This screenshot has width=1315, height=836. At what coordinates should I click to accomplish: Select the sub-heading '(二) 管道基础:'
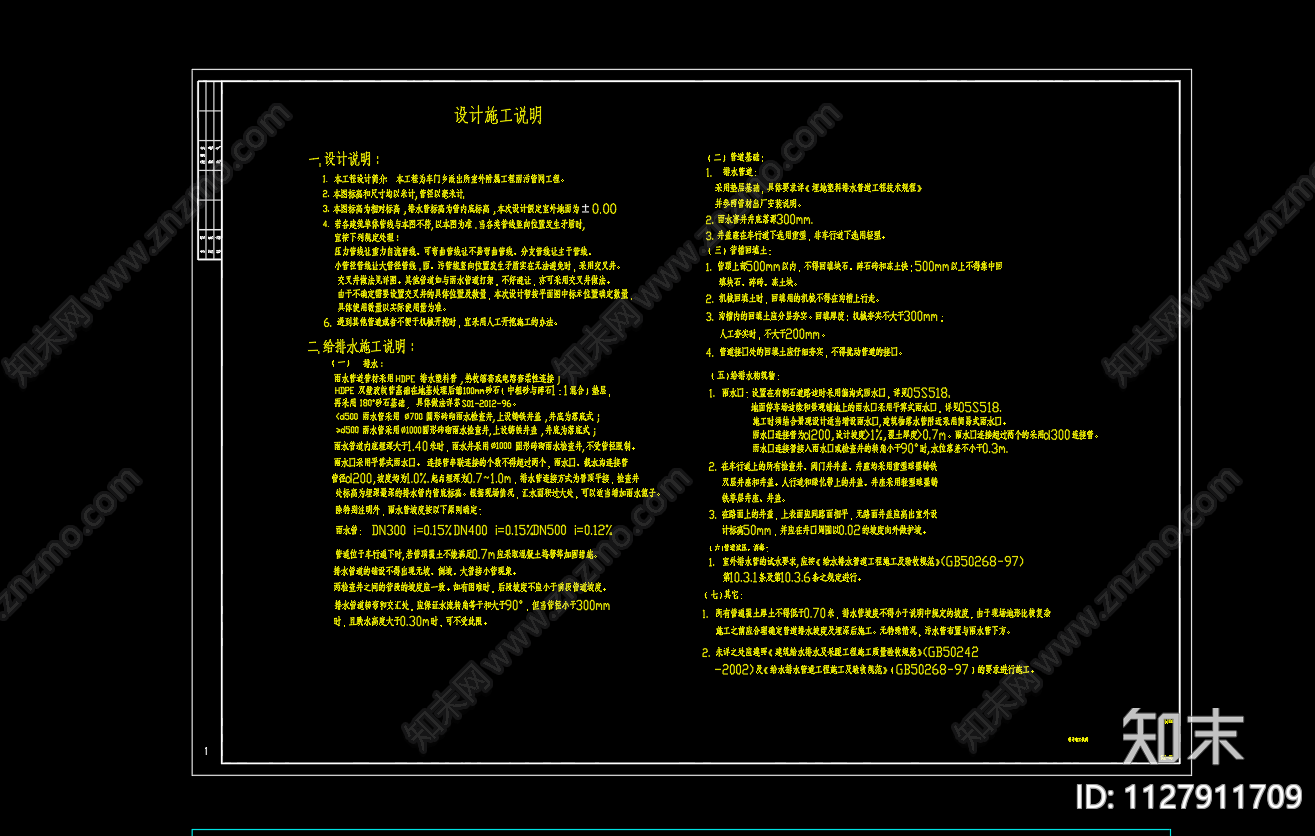(x=735, y=158)
